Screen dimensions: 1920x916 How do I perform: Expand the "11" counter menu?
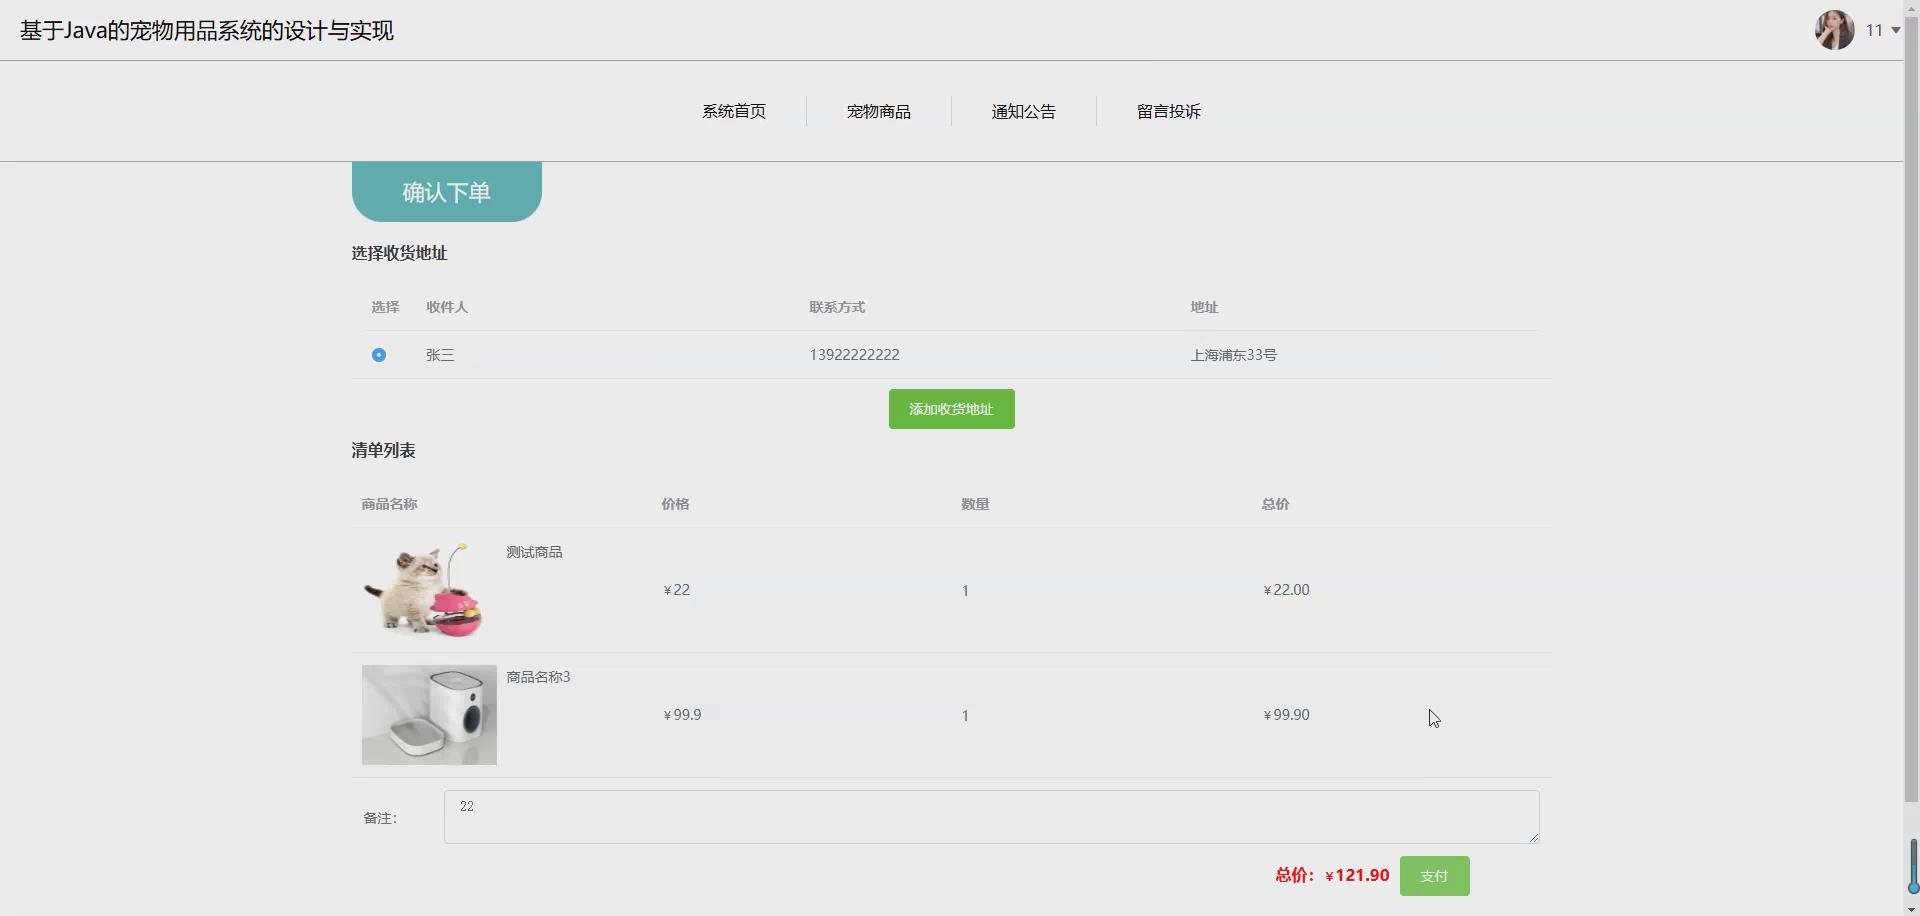point(1880,30)
